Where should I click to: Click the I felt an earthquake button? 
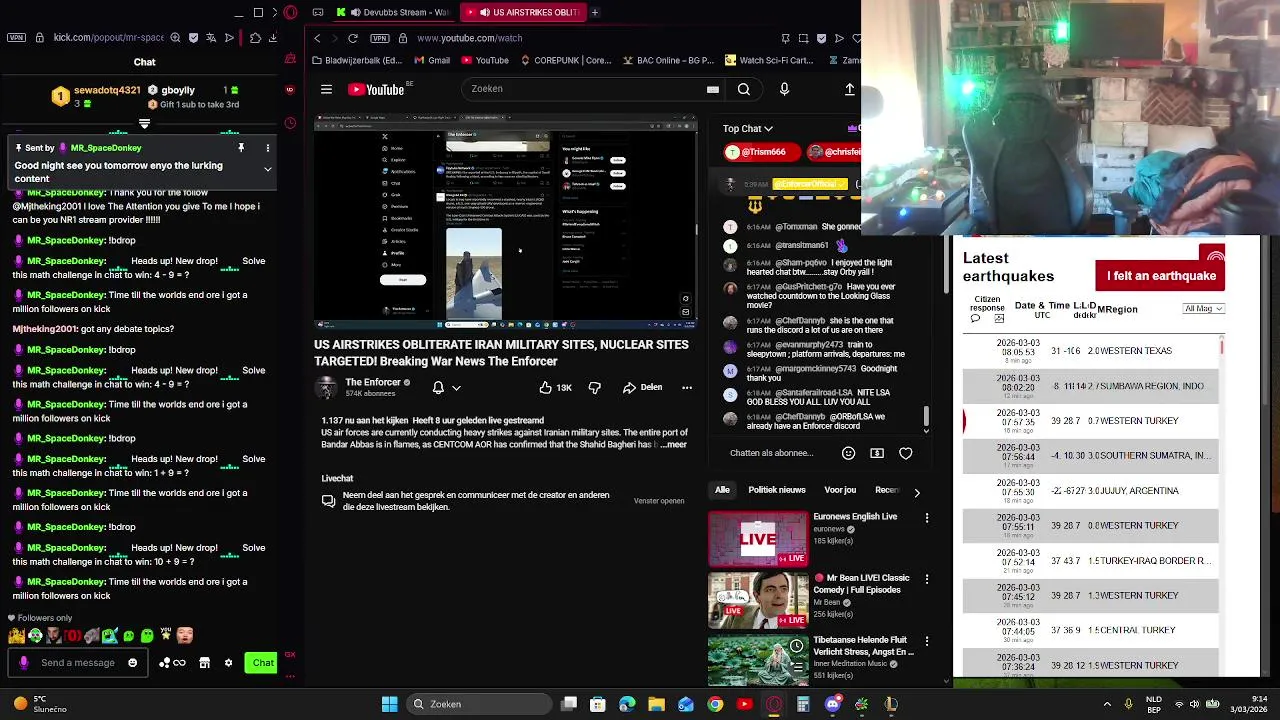click(1160, 276)
